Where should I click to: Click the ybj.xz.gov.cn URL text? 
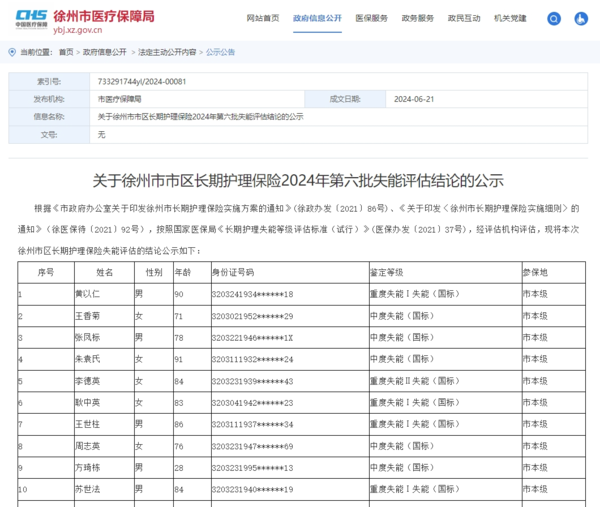point(78,30)
